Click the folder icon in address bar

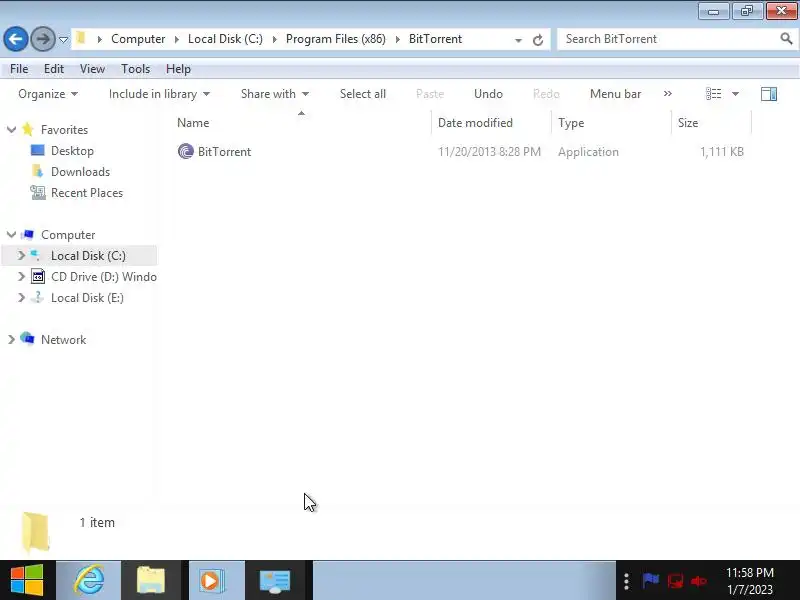81,39
